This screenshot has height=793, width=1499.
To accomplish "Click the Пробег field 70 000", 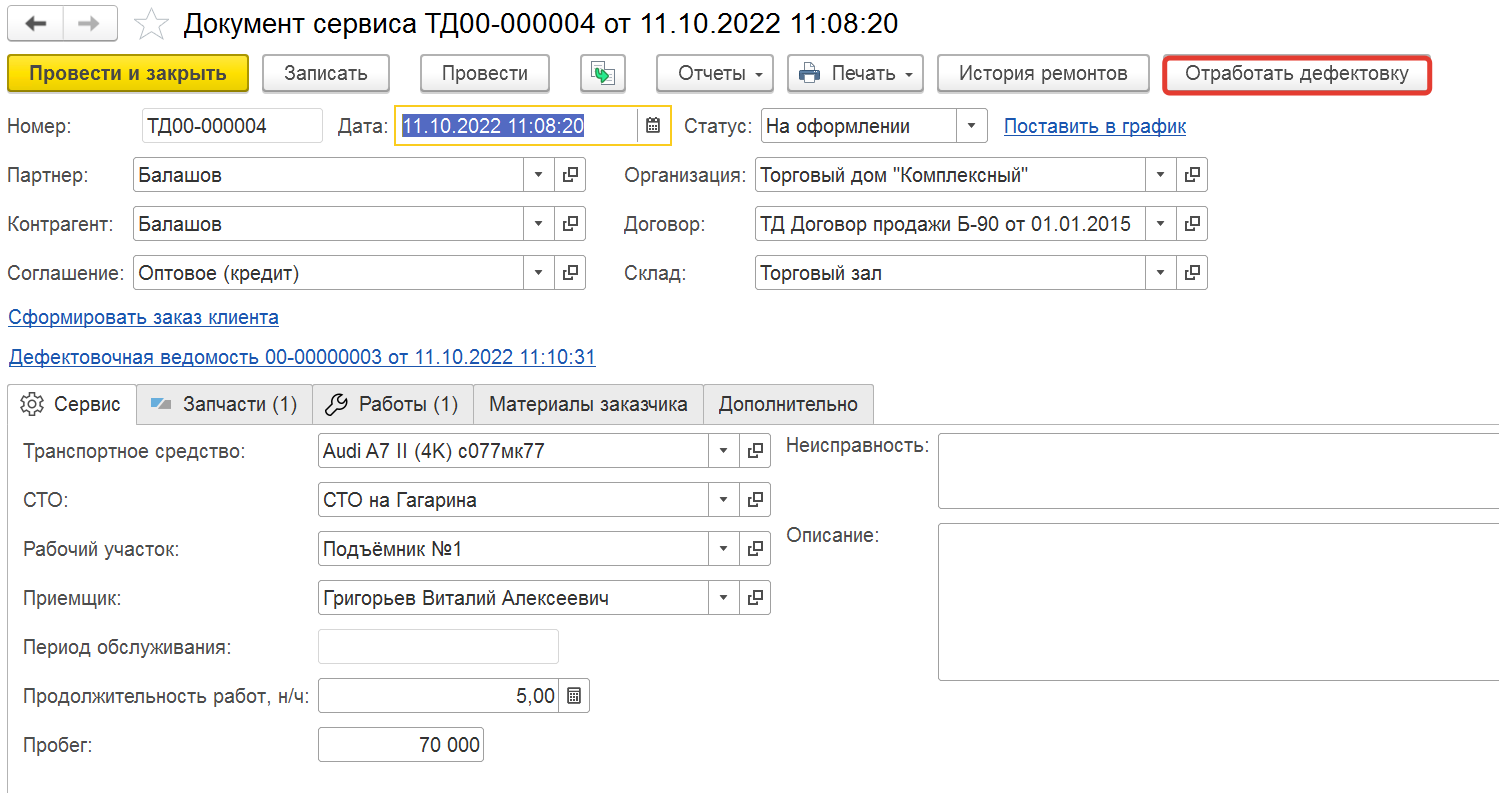I will click(401, 745).
